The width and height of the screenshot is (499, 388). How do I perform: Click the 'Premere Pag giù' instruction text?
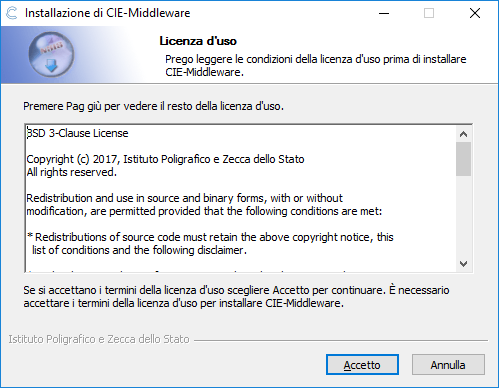pos(153,106)
